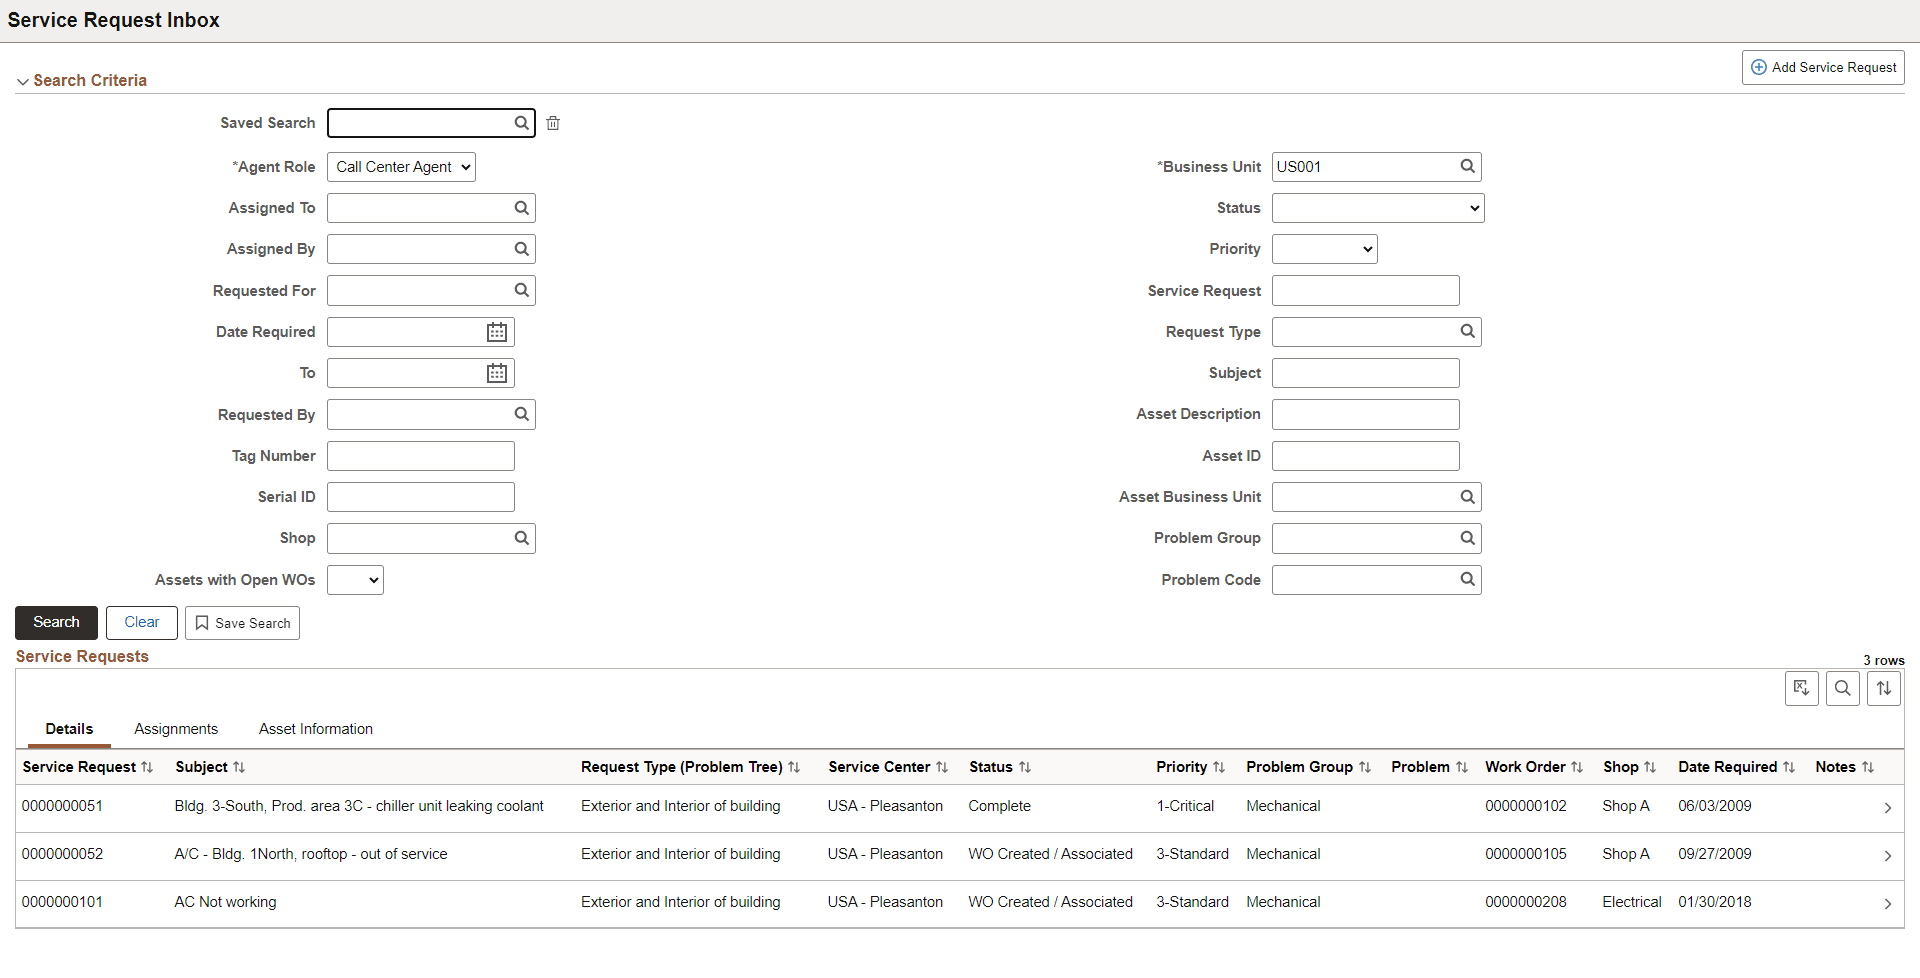
Task: Open the Status dropdown
Action: [1378, 208]
